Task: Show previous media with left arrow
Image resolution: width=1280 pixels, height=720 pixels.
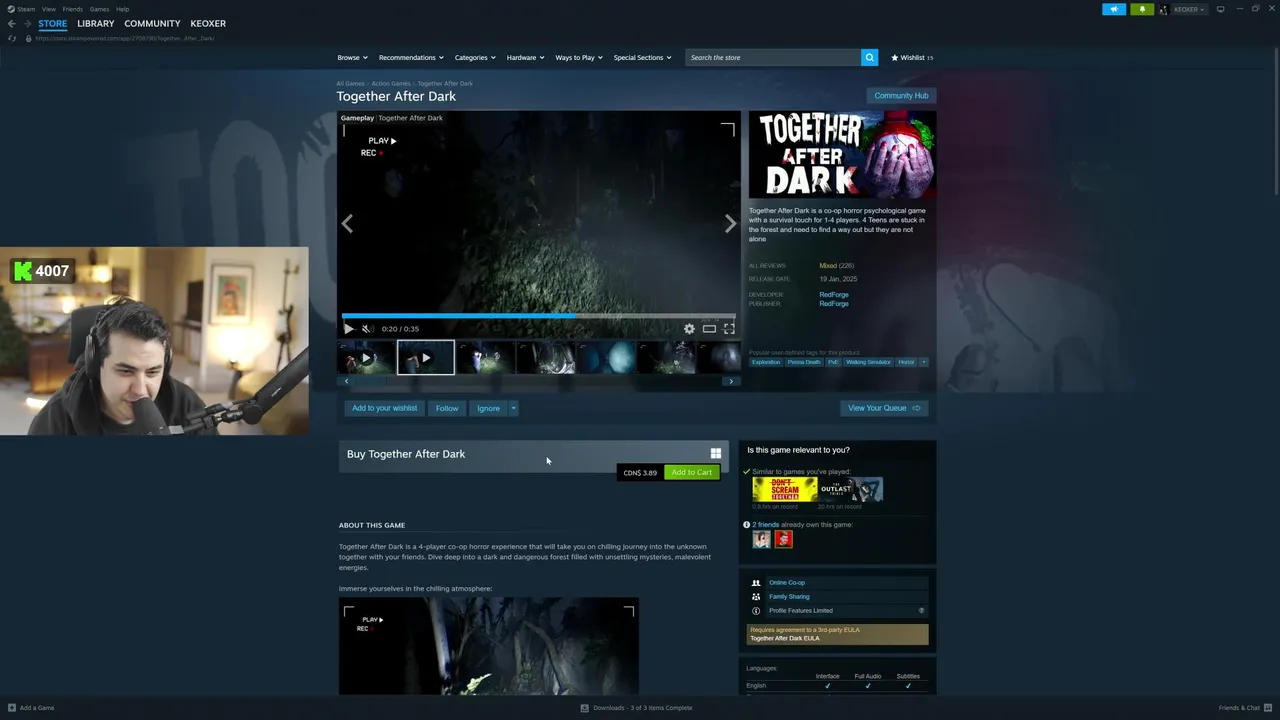Action: point(347,224)
